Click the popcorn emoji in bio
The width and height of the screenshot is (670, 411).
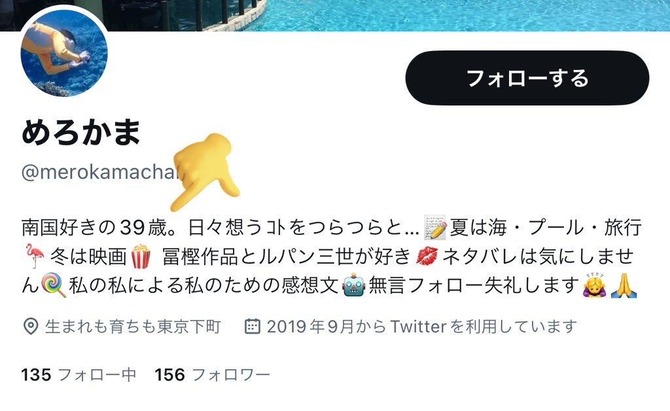tap(141, 256)
